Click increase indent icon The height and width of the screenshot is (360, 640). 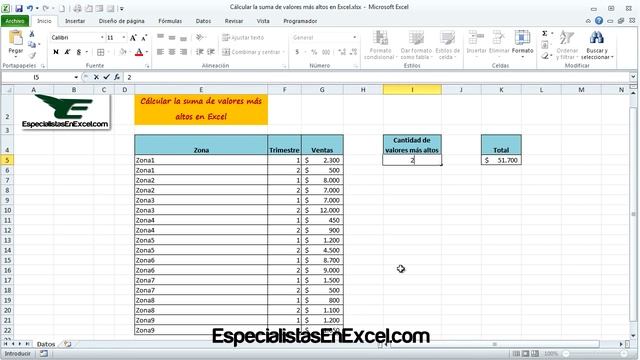[211, 52]
